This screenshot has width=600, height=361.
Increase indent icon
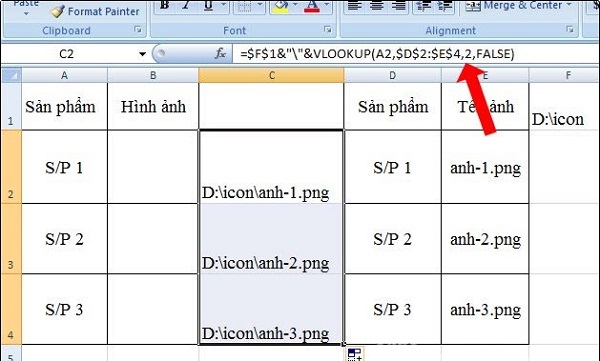[x=445, y=5]
